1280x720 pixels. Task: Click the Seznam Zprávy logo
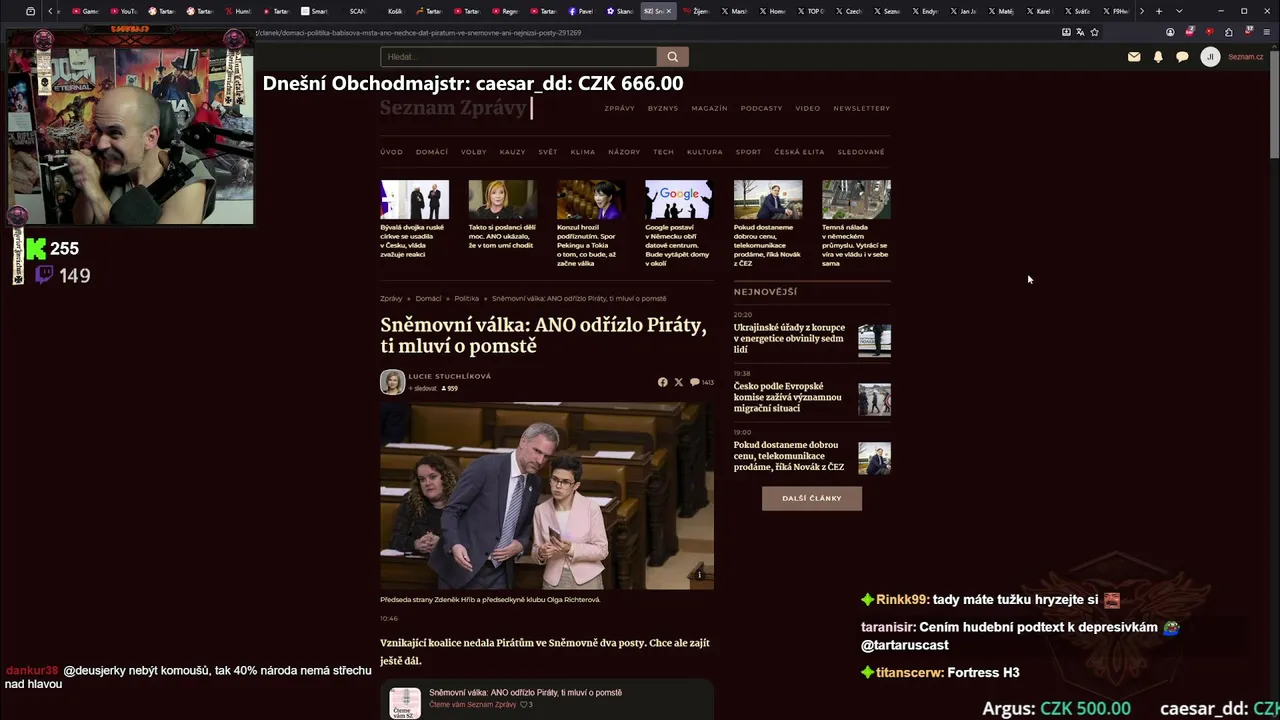tap(453, 108)
